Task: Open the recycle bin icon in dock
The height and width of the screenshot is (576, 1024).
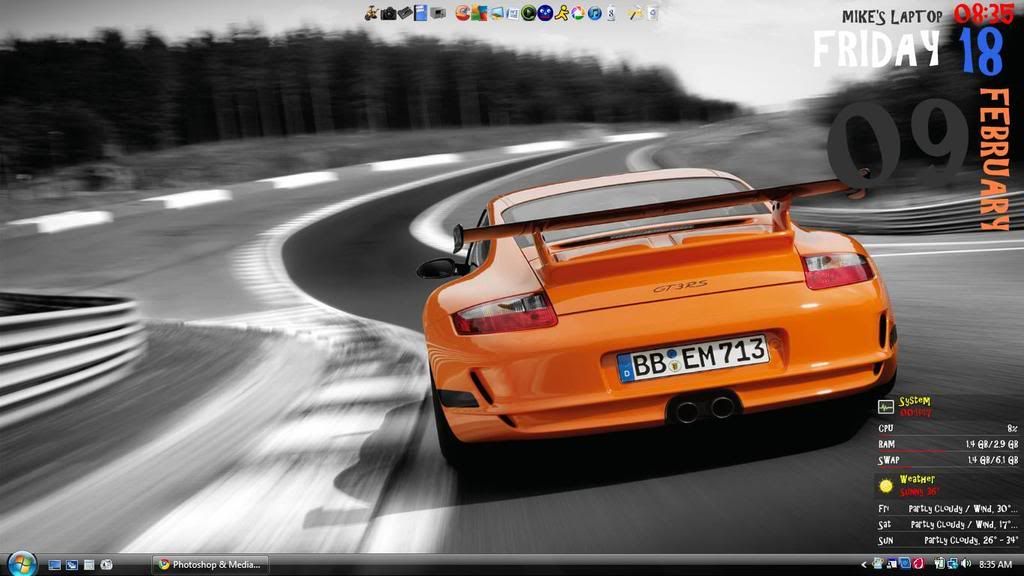Action: tap(652, 13)
